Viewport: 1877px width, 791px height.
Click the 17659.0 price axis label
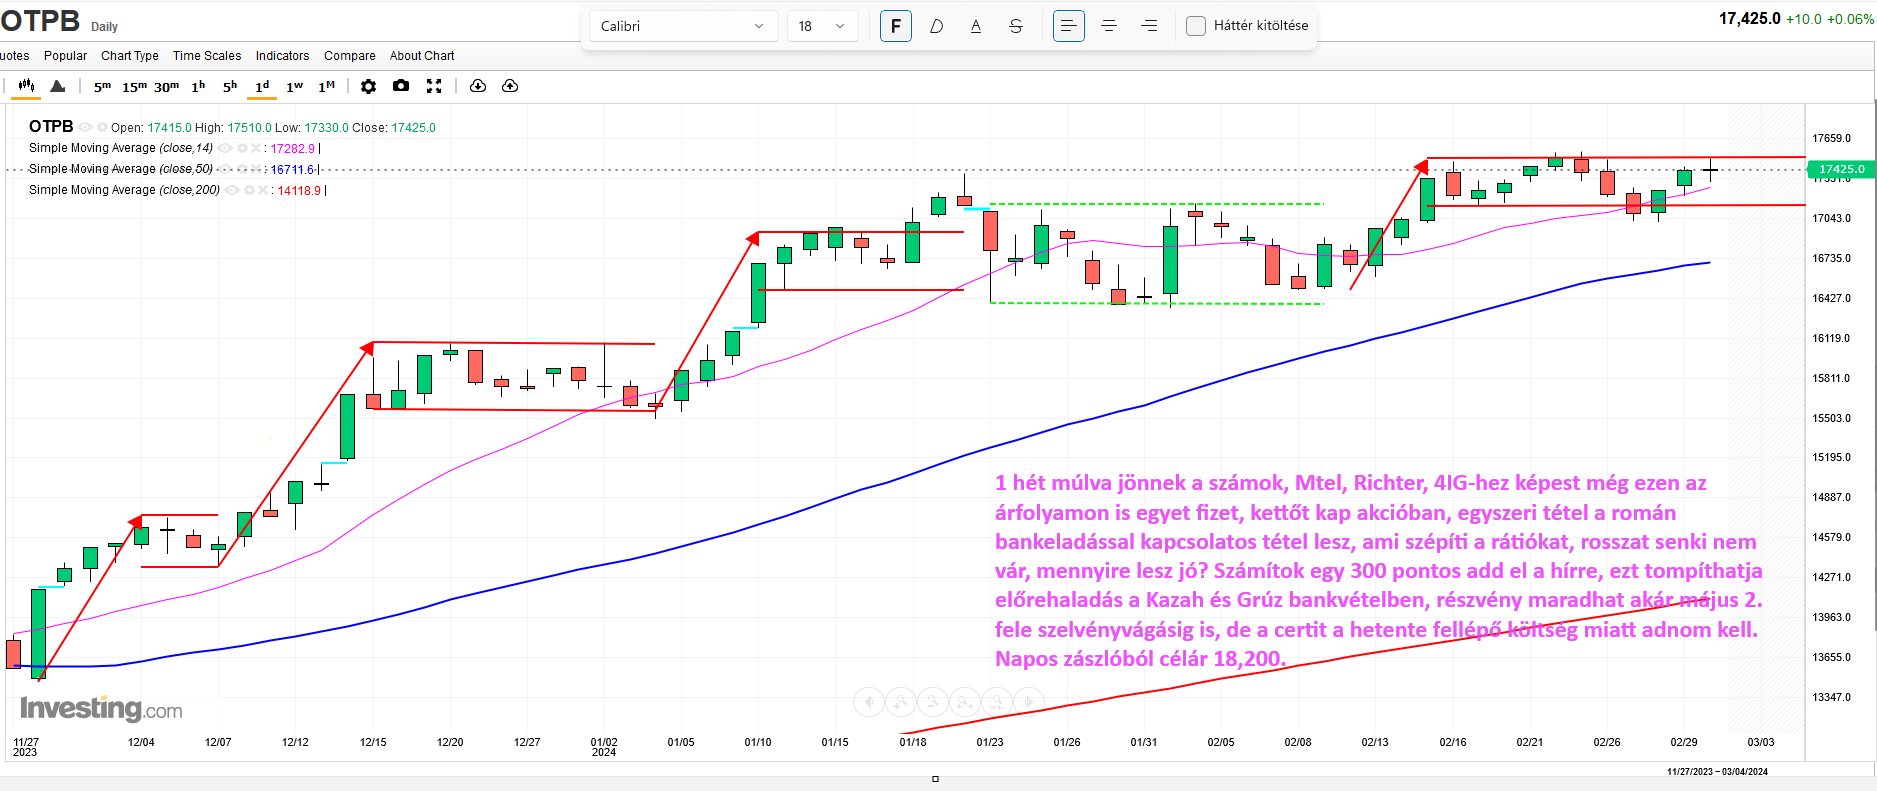tap(1831, 138)
